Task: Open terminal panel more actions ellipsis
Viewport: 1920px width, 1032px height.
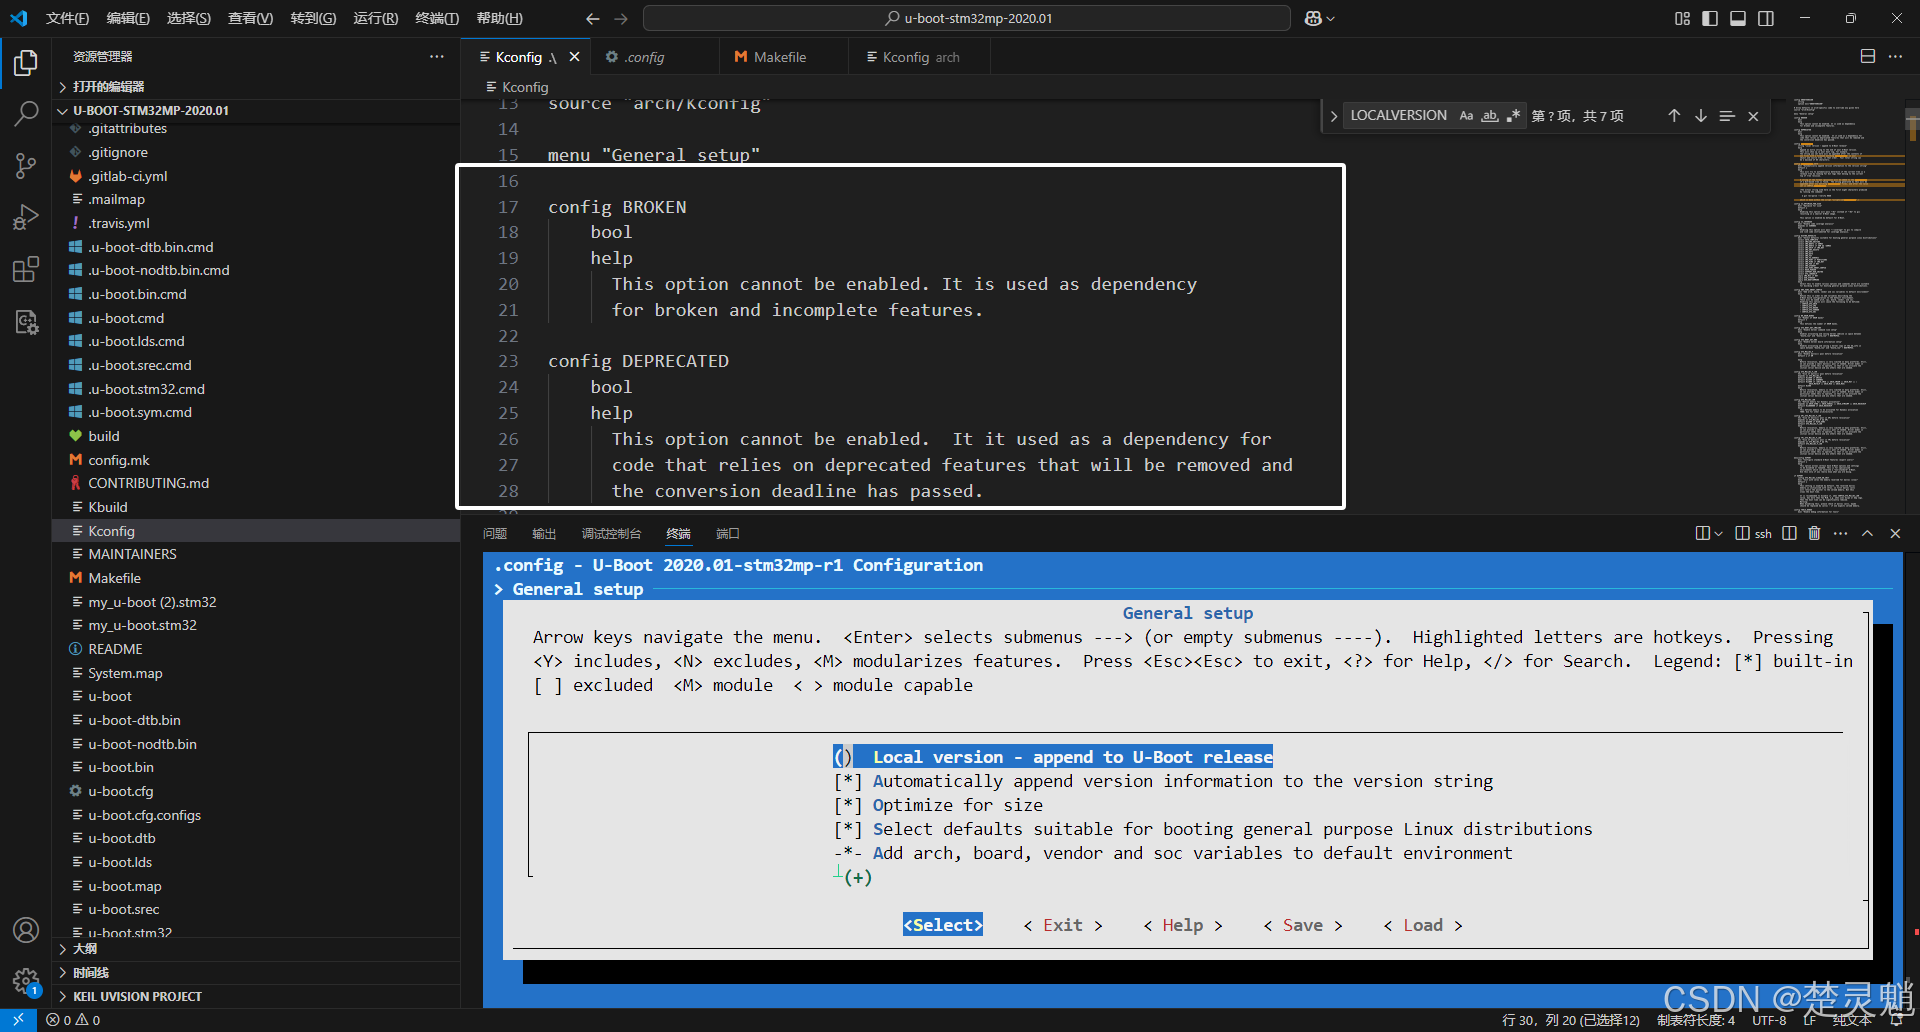Action: pos(1840,533)
